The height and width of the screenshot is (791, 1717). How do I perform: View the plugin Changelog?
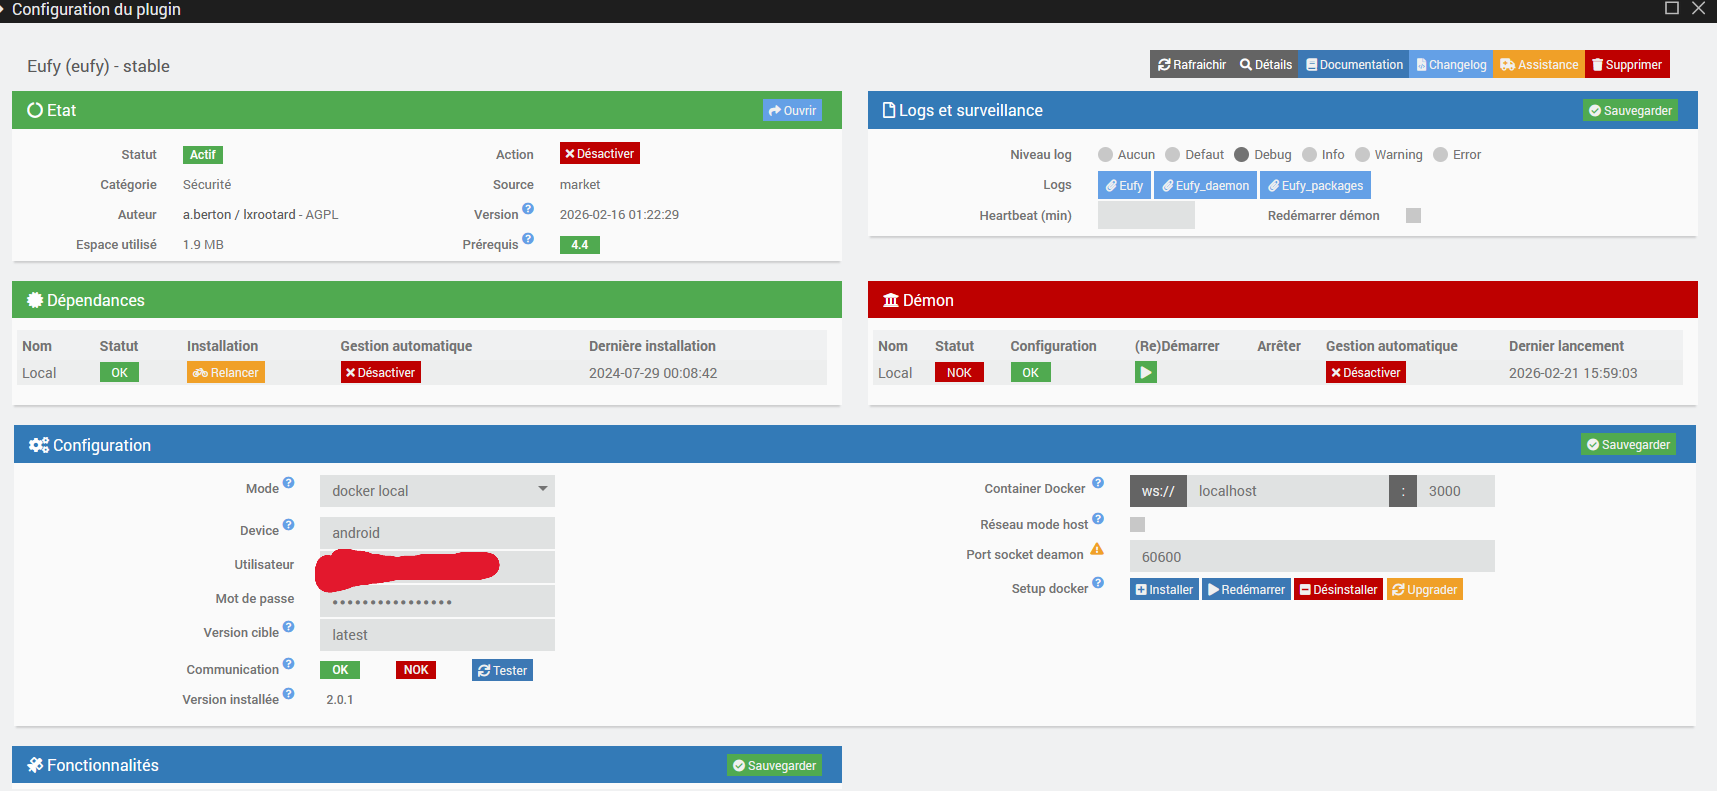(1452, 65)
